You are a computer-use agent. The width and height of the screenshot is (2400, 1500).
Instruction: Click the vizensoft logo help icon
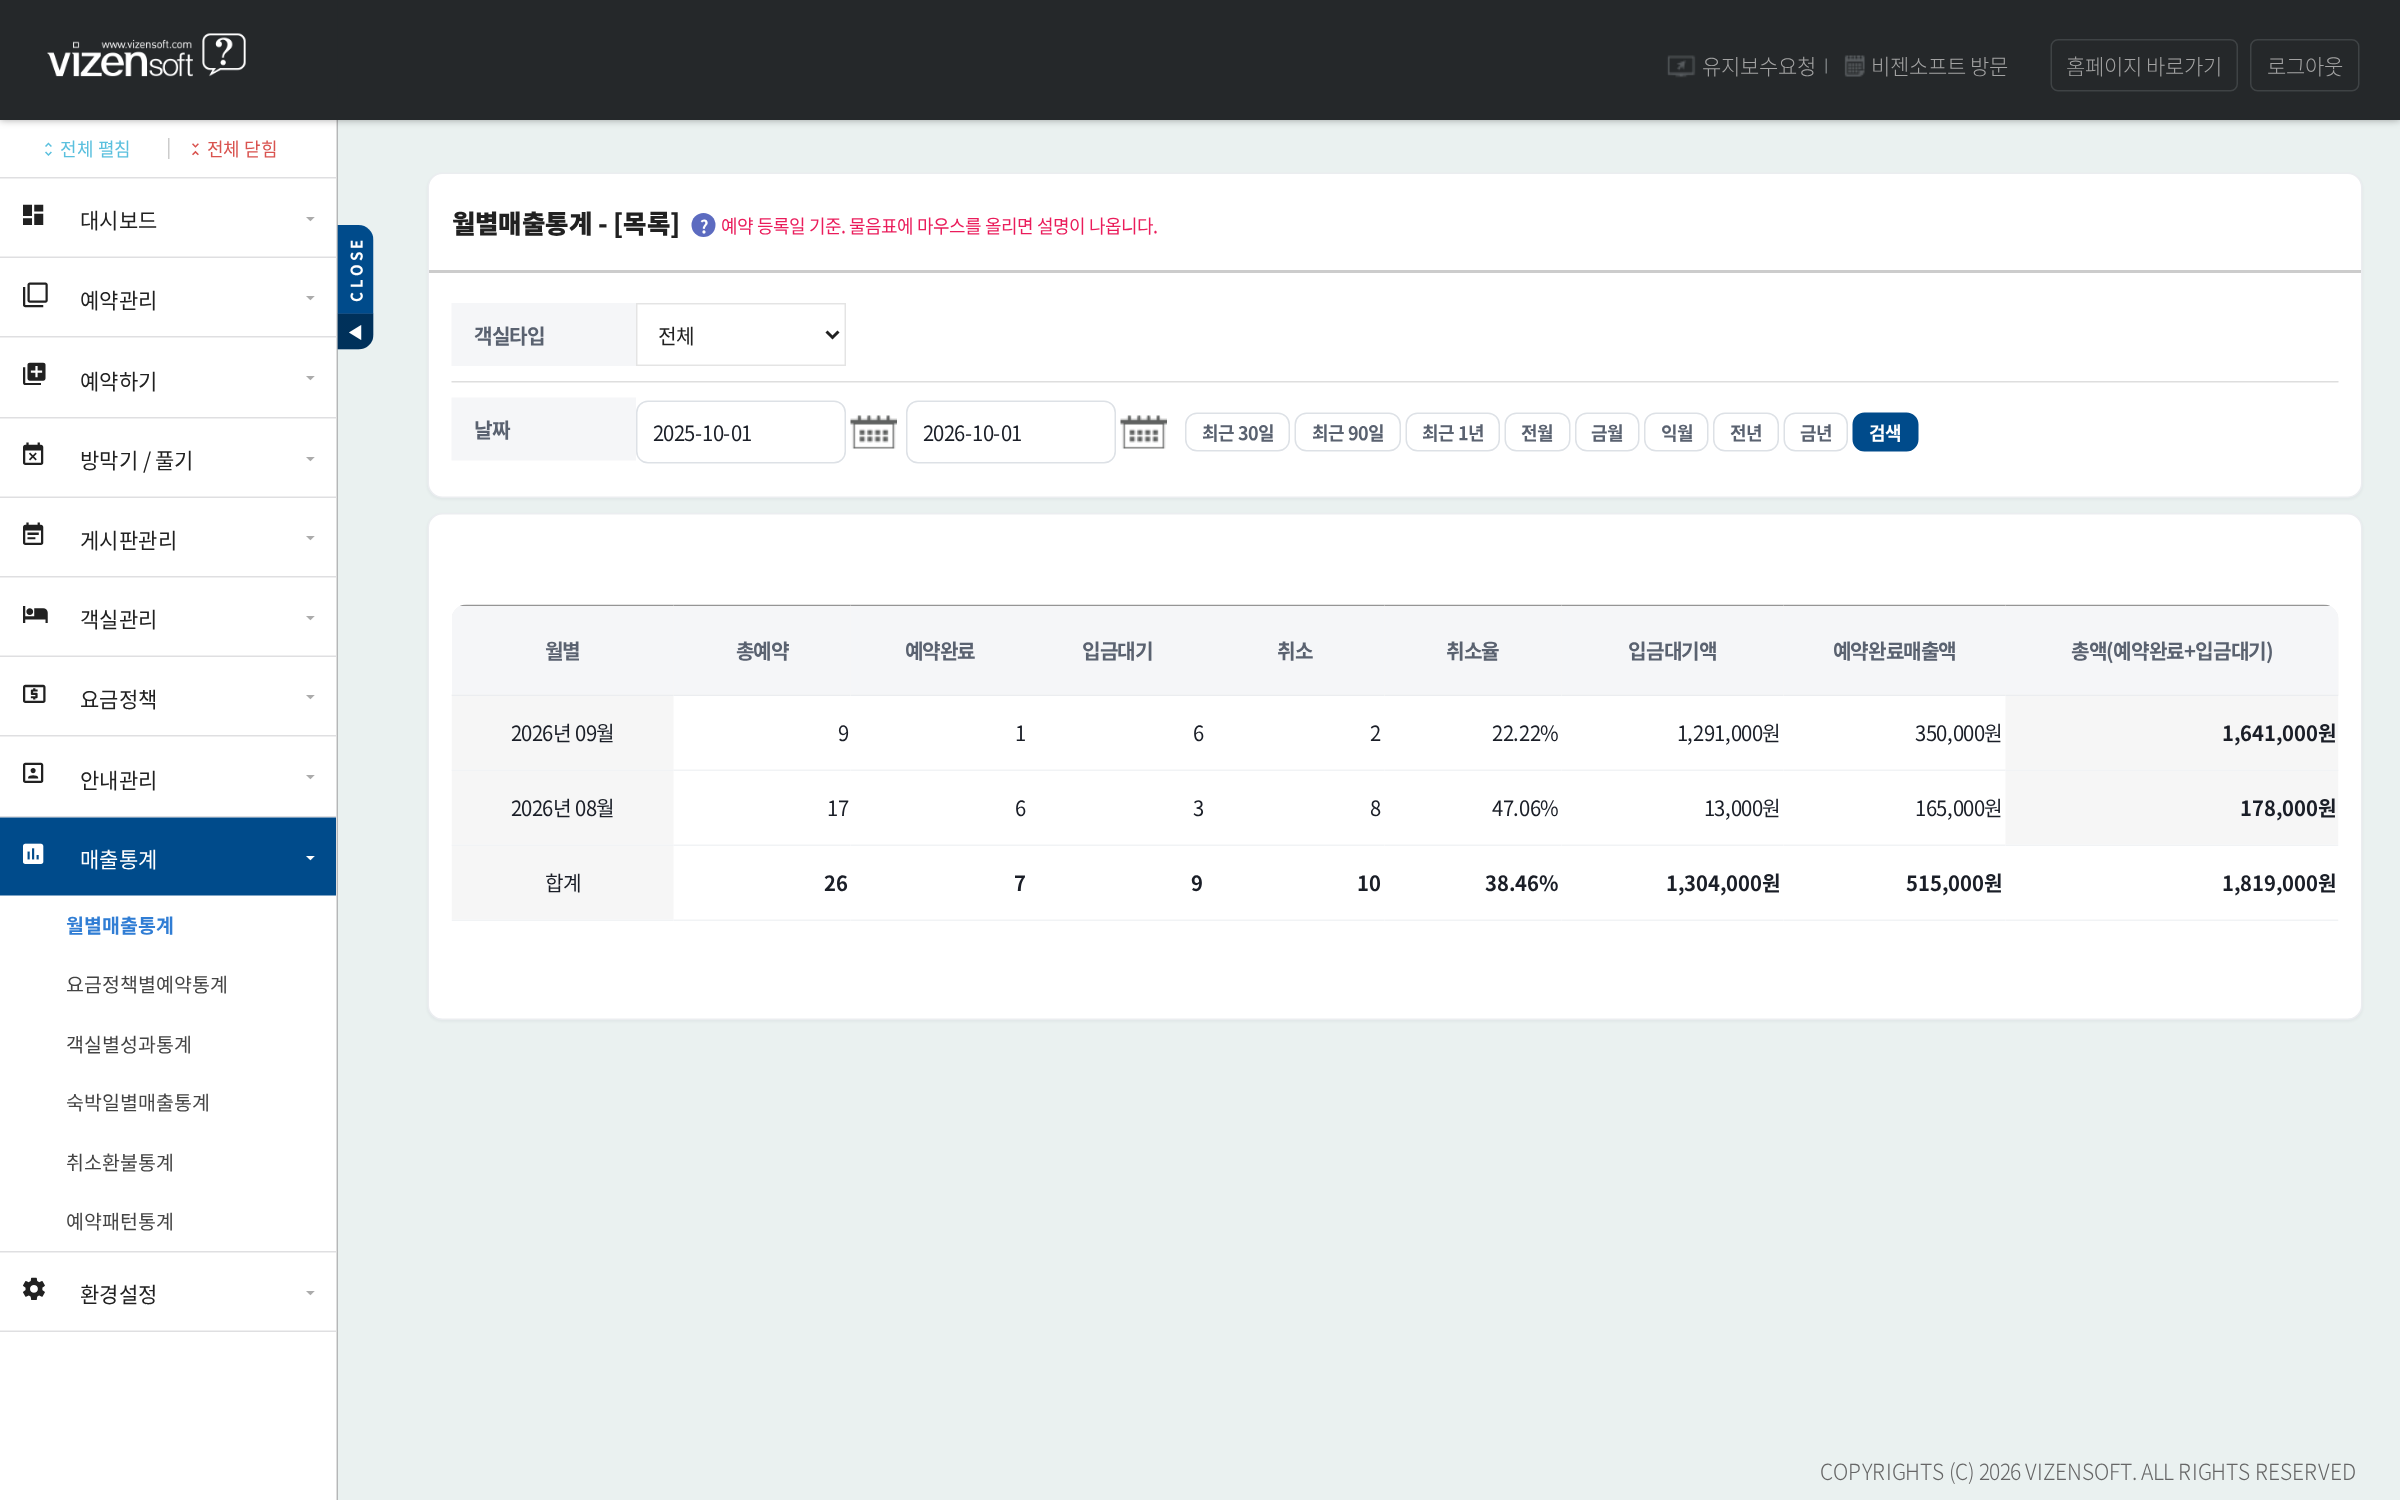(x=224, y=54)
